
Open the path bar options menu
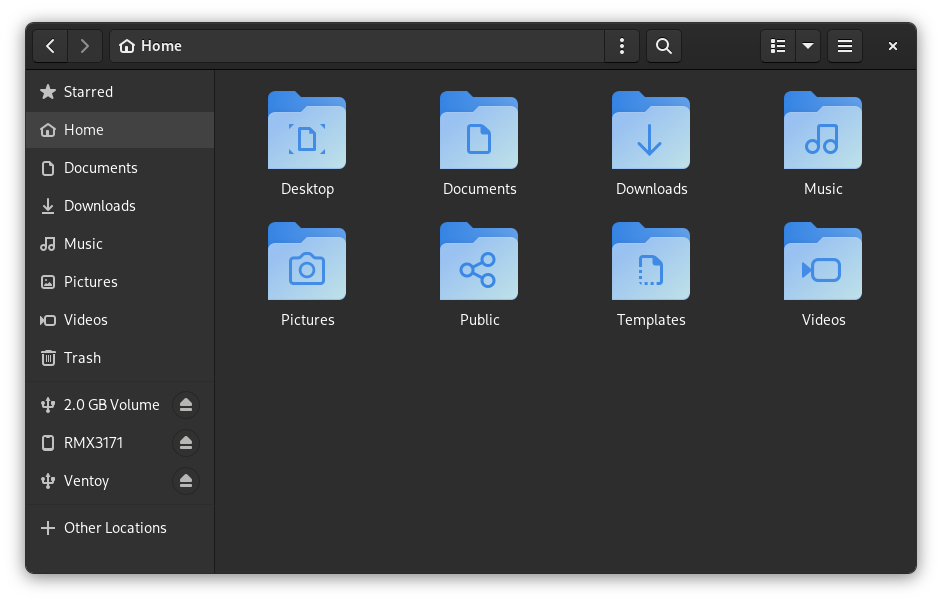tap(621, 46)
